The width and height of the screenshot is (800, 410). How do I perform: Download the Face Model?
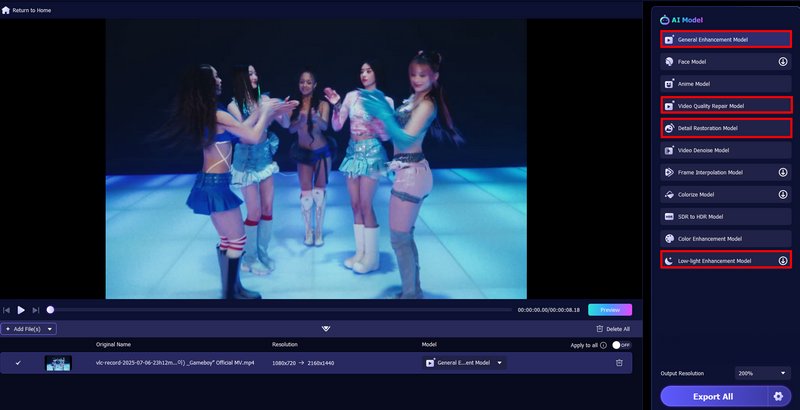pos(783,61)
